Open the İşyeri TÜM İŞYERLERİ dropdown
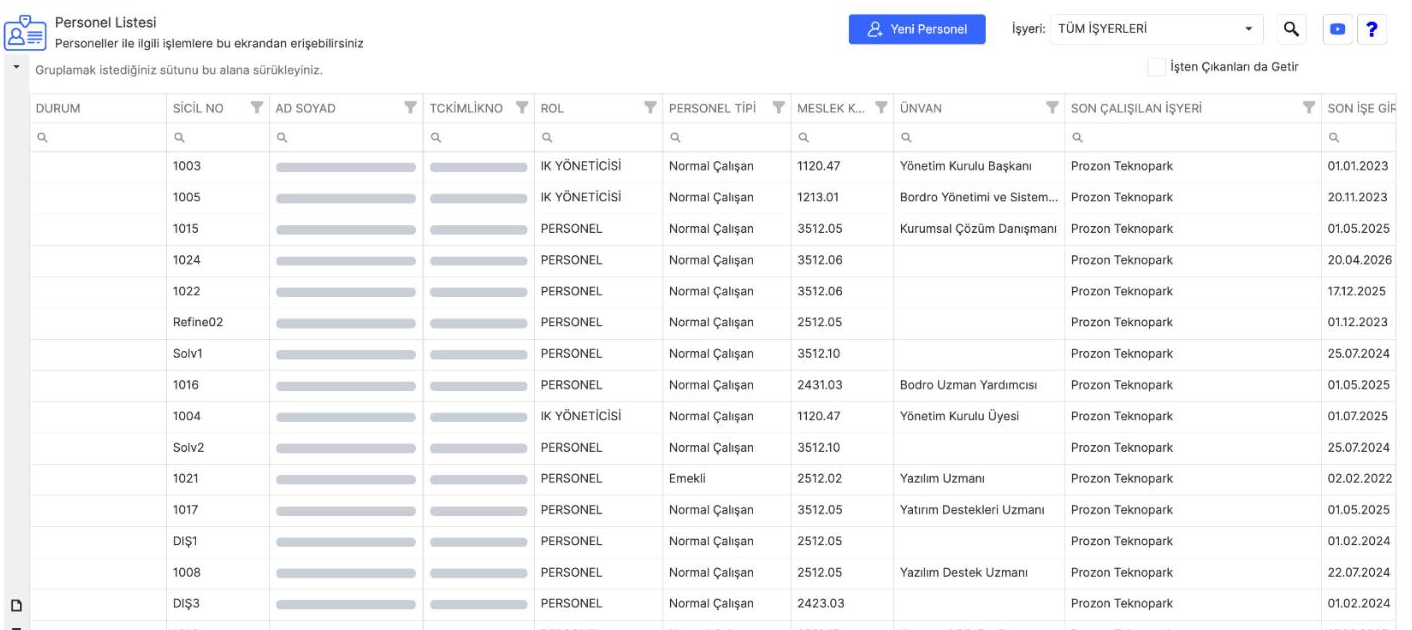This screenshot has height=630, width=1412. tap(1156, 29)
